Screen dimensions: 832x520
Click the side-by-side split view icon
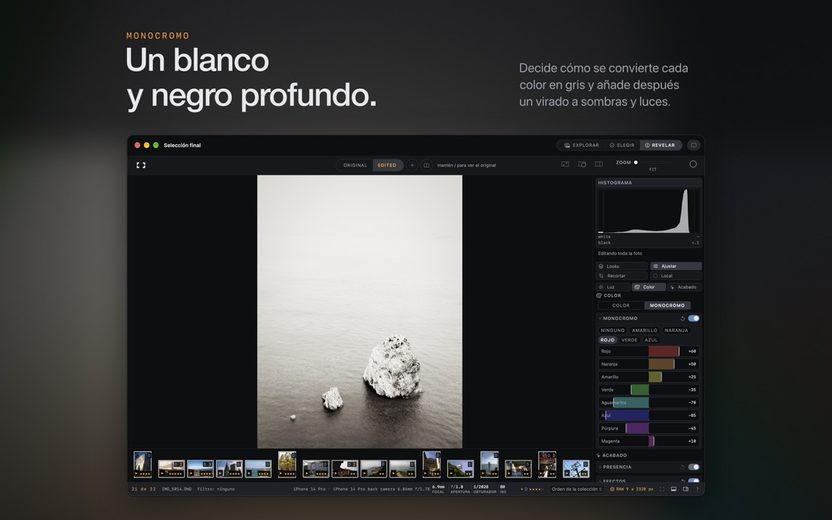click(599, 164)
